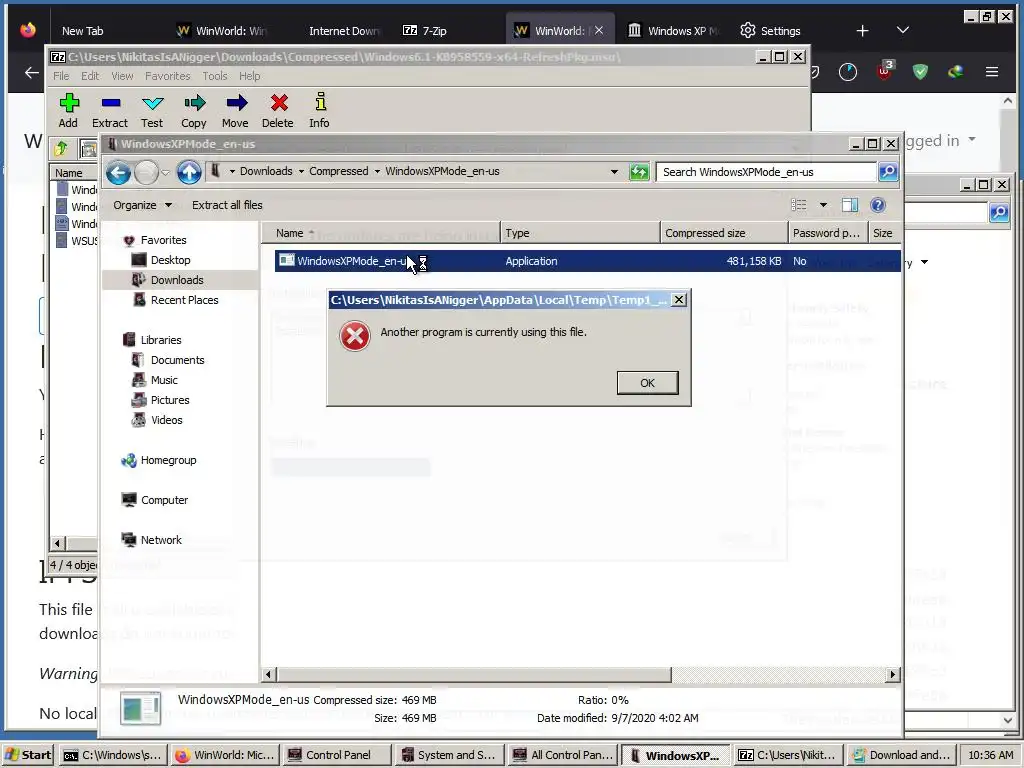Select Recent Places in navigation pane
This screenshot has height=768, width=1024.
pos(184,300)
